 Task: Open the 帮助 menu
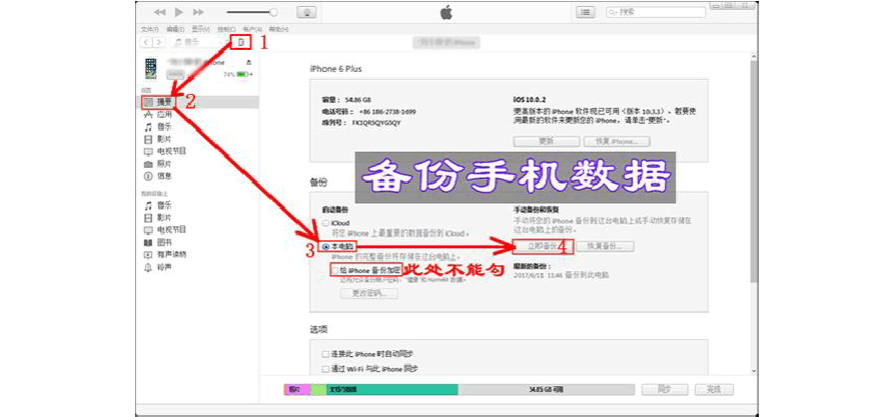tap(278, 28)
